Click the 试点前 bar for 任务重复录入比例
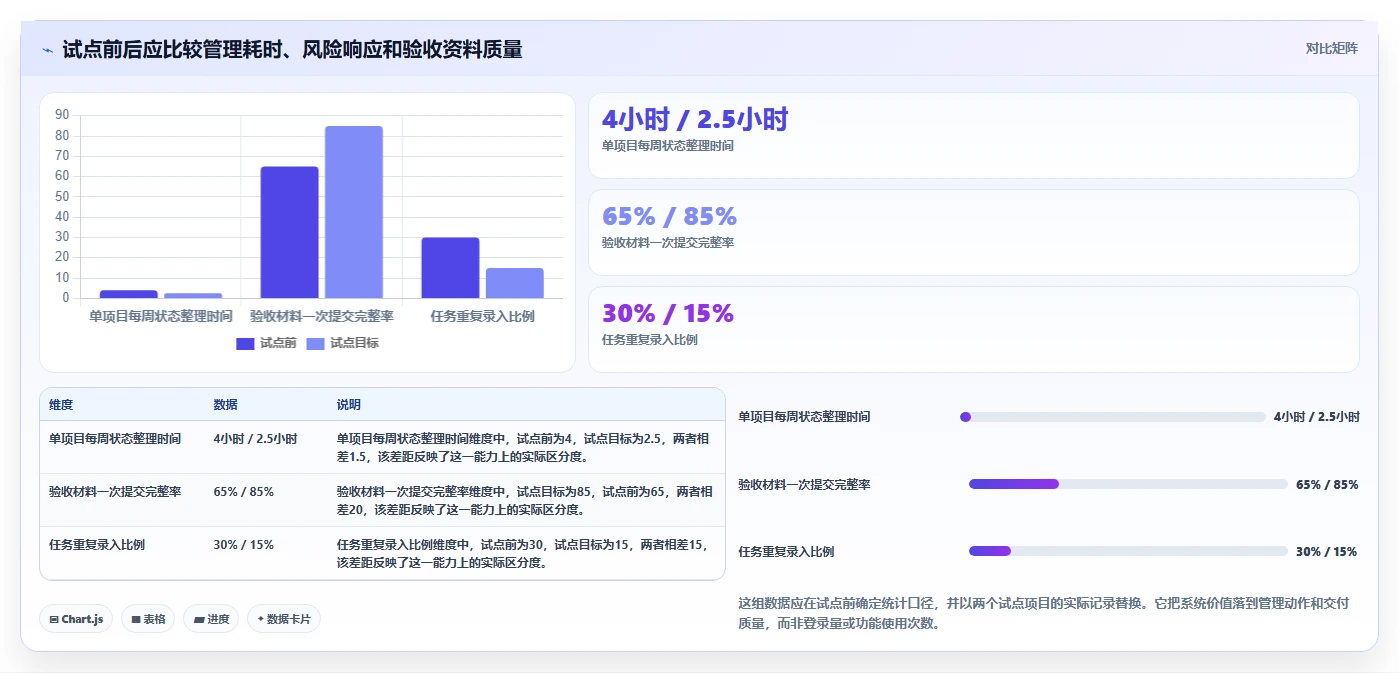This screenshot has height=673, width=1399. [x=450, y=268]
